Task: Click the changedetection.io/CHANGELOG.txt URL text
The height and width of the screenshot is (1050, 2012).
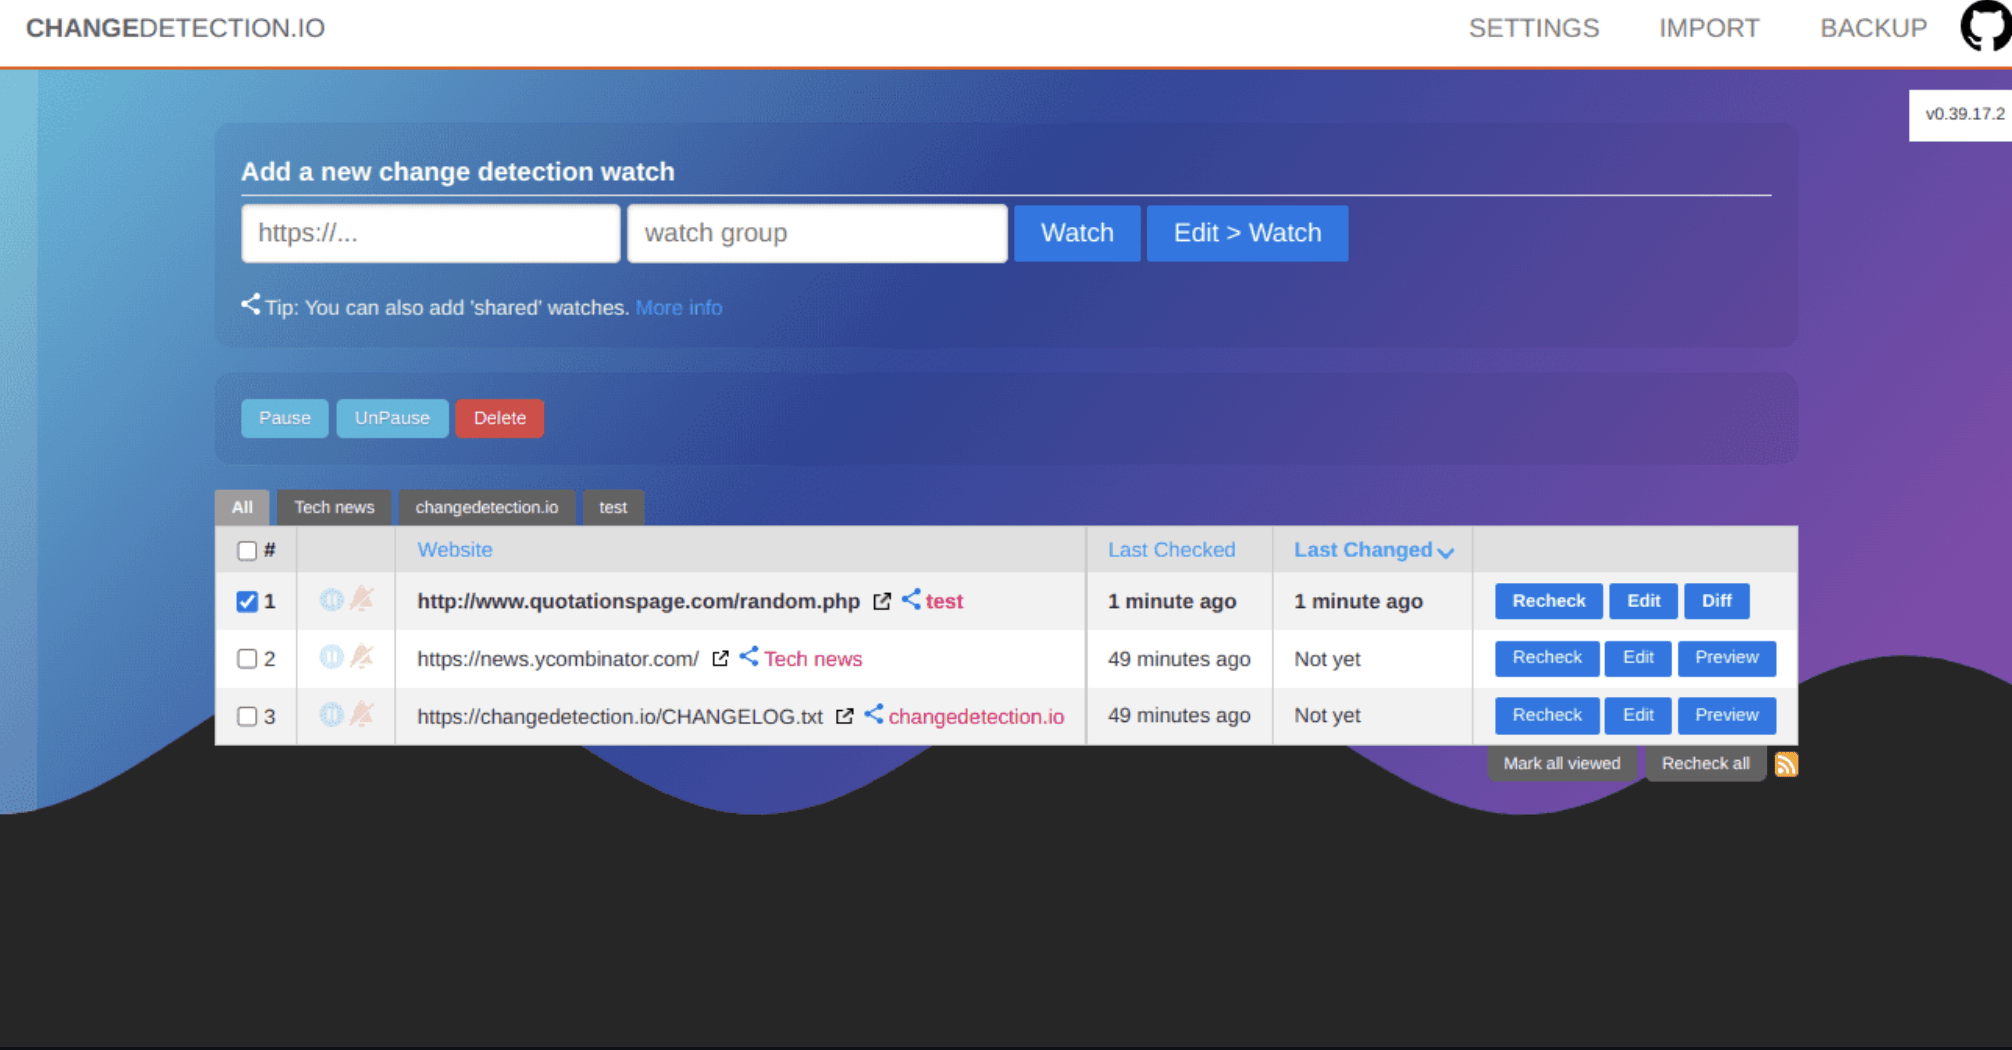Action: click(620, 716)
